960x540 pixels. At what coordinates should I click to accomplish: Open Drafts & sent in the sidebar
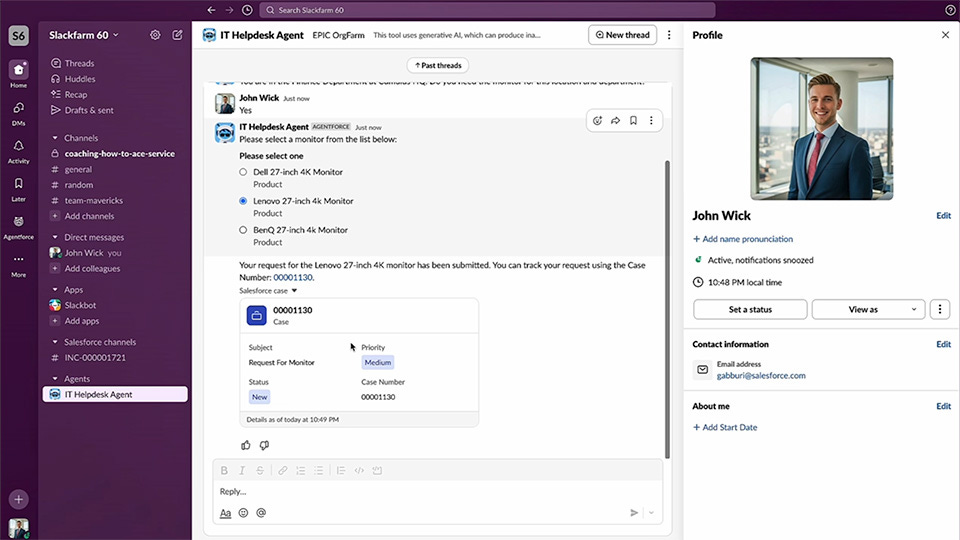click(x=89, y=110)
